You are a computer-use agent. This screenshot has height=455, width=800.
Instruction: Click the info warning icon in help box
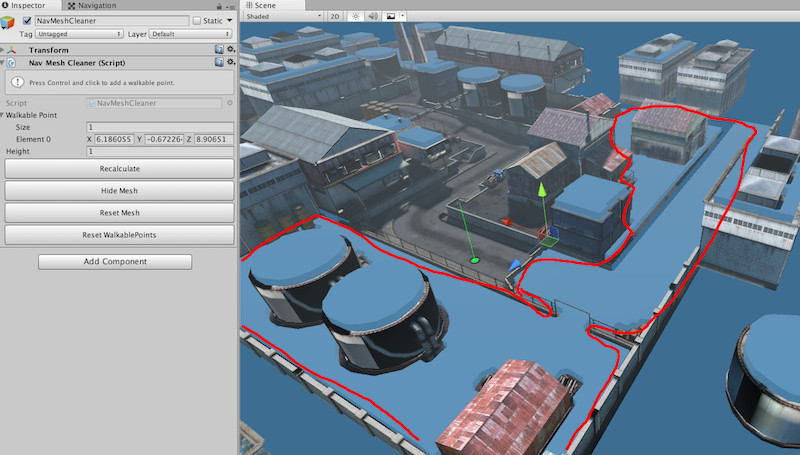point(17,82)
